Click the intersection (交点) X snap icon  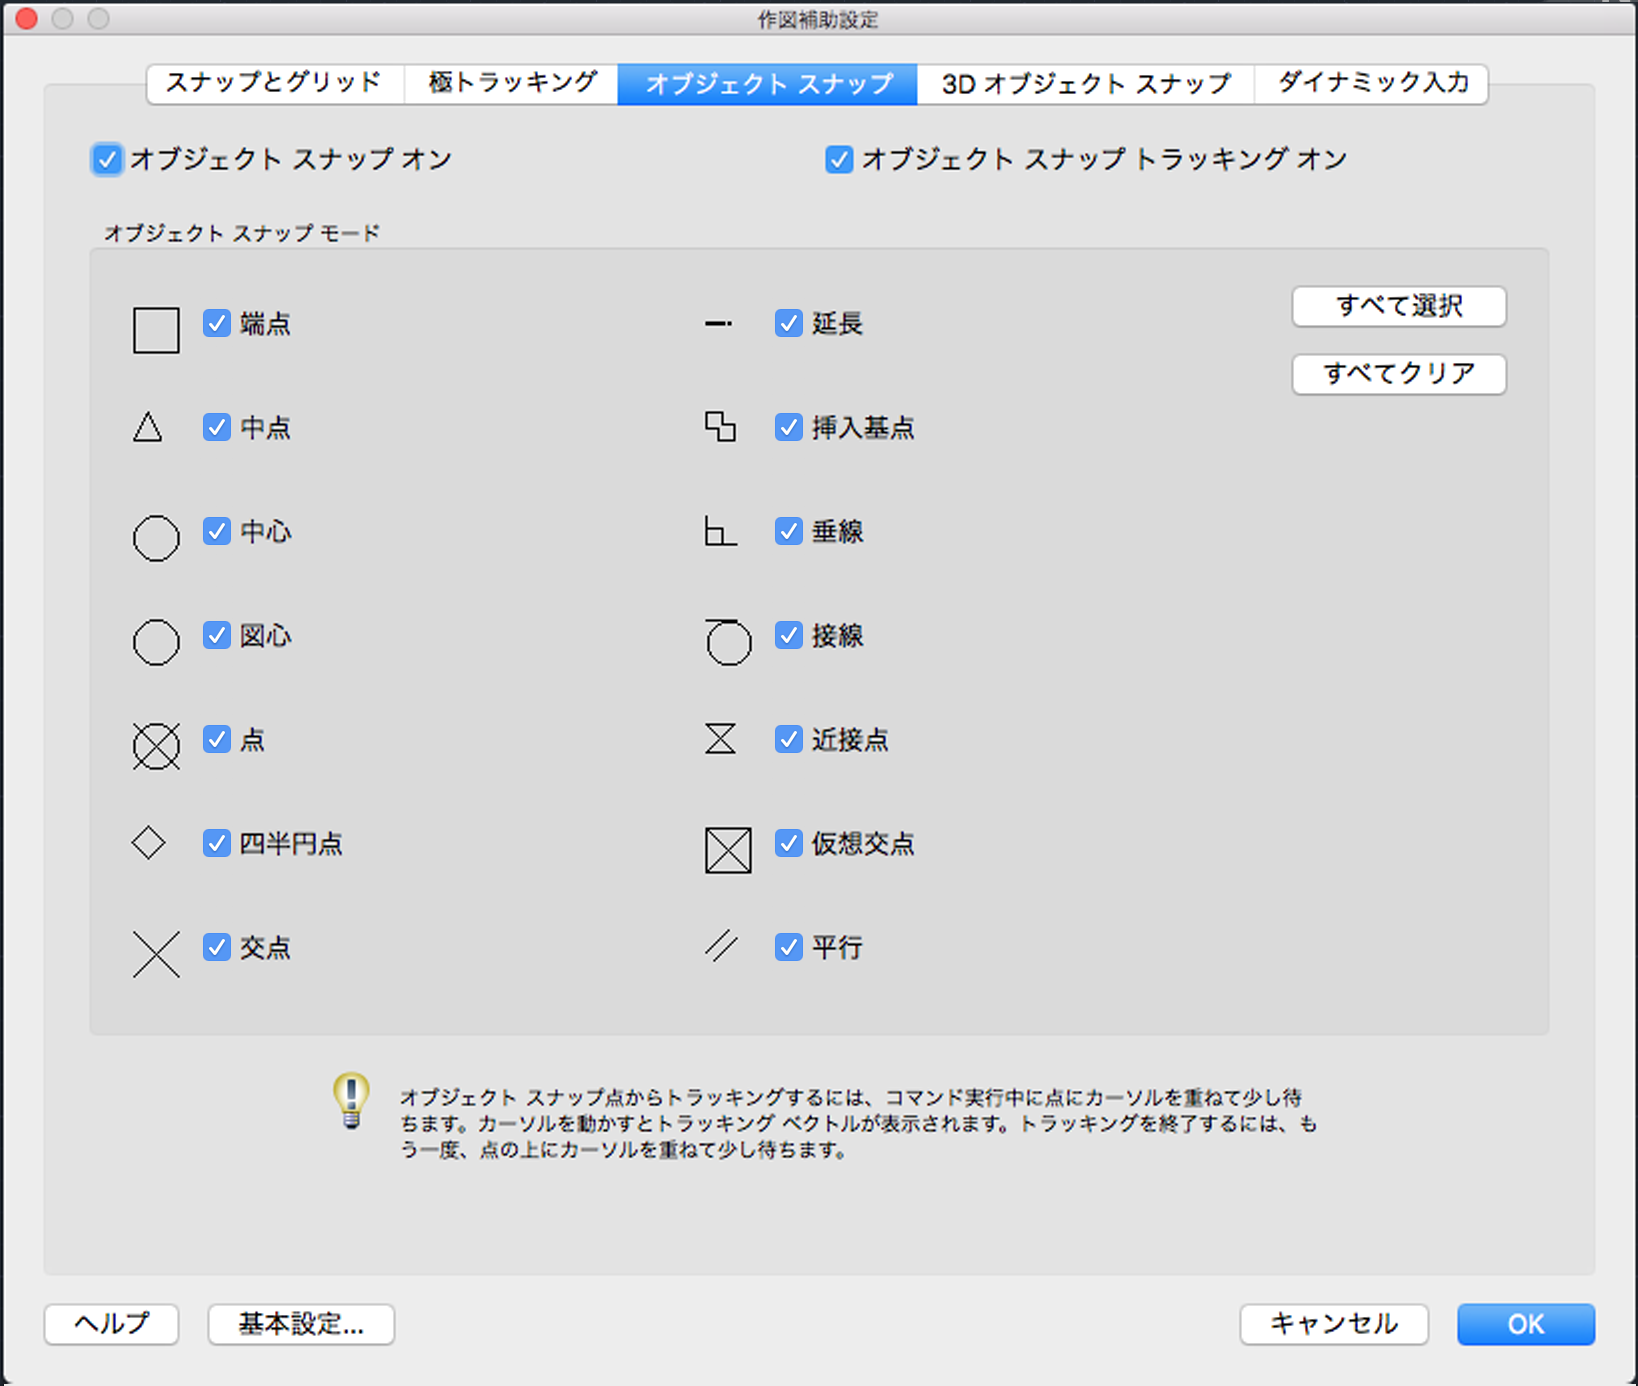(x=156, y=953)
